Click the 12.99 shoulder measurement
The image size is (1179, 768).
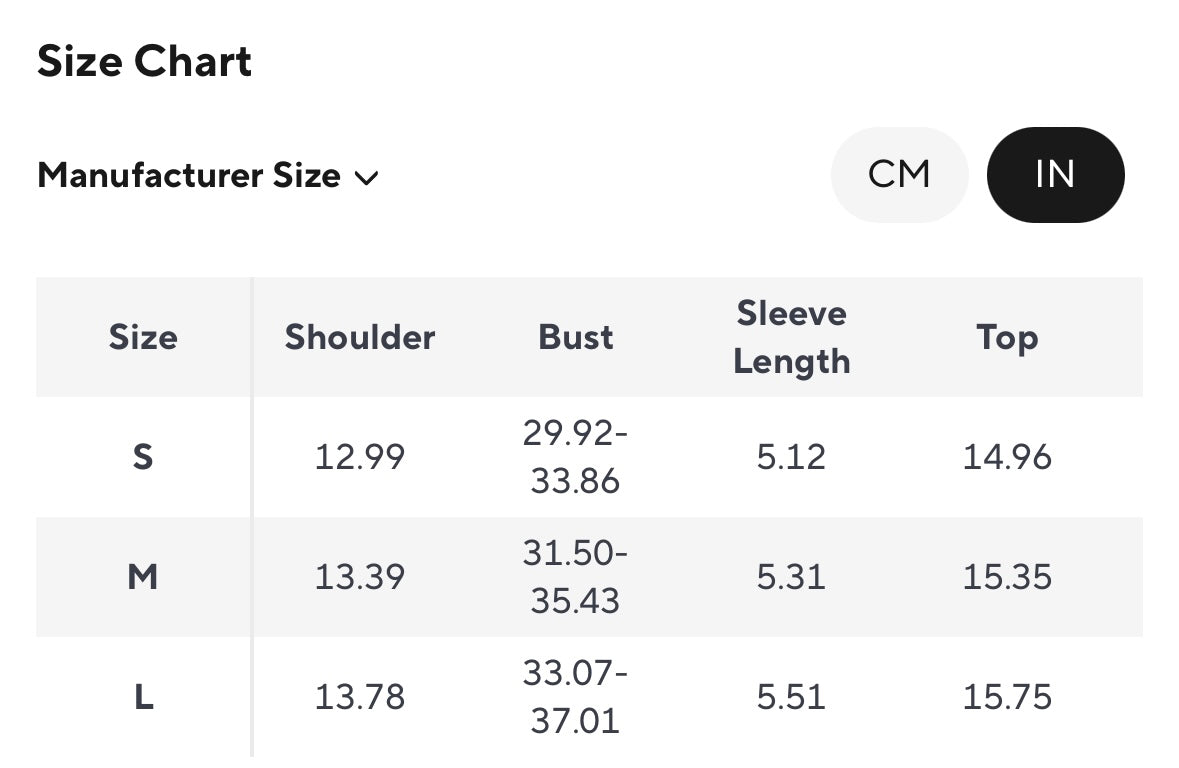pos(360,457)
